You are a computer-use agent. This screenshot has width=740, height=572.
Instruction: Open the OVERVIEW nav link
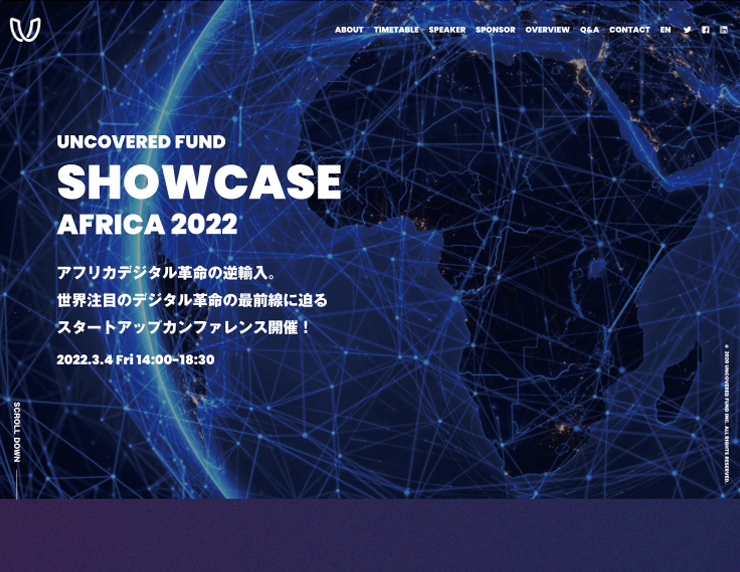coord(547,30)
